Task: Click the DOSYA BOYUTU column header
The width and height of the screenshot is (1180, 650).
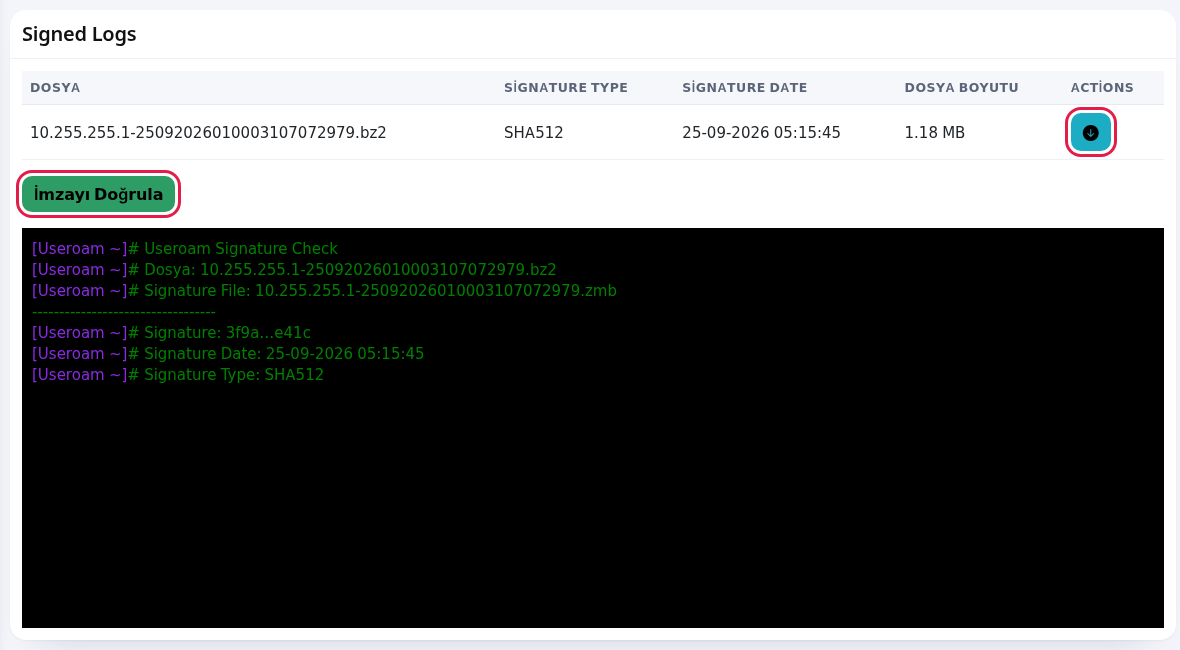Action: point(961,87)
